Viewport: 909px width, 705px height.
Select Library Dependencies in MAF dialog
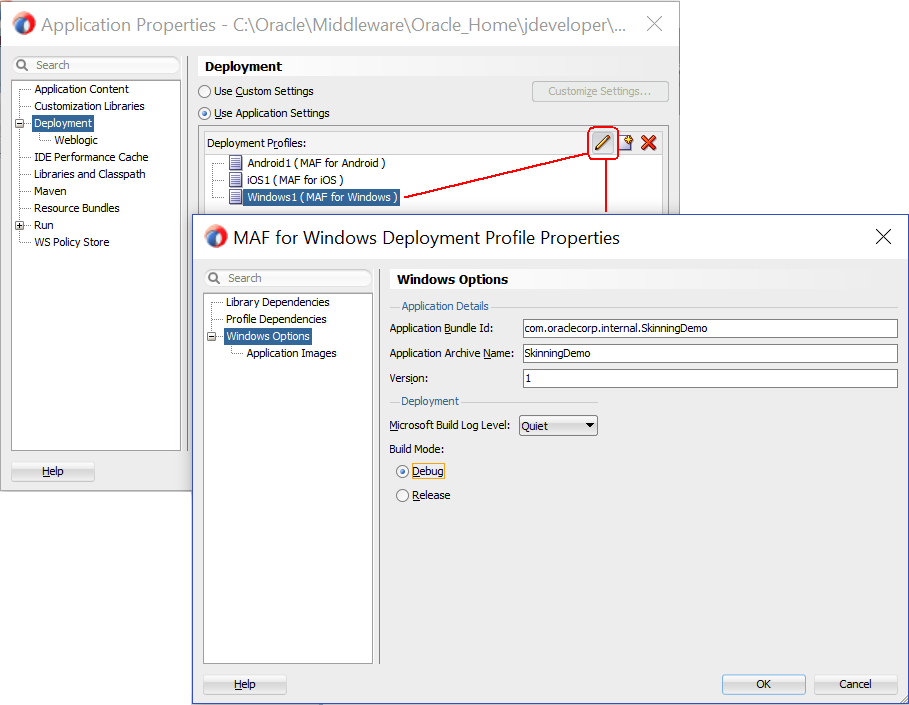coord(278,302)
